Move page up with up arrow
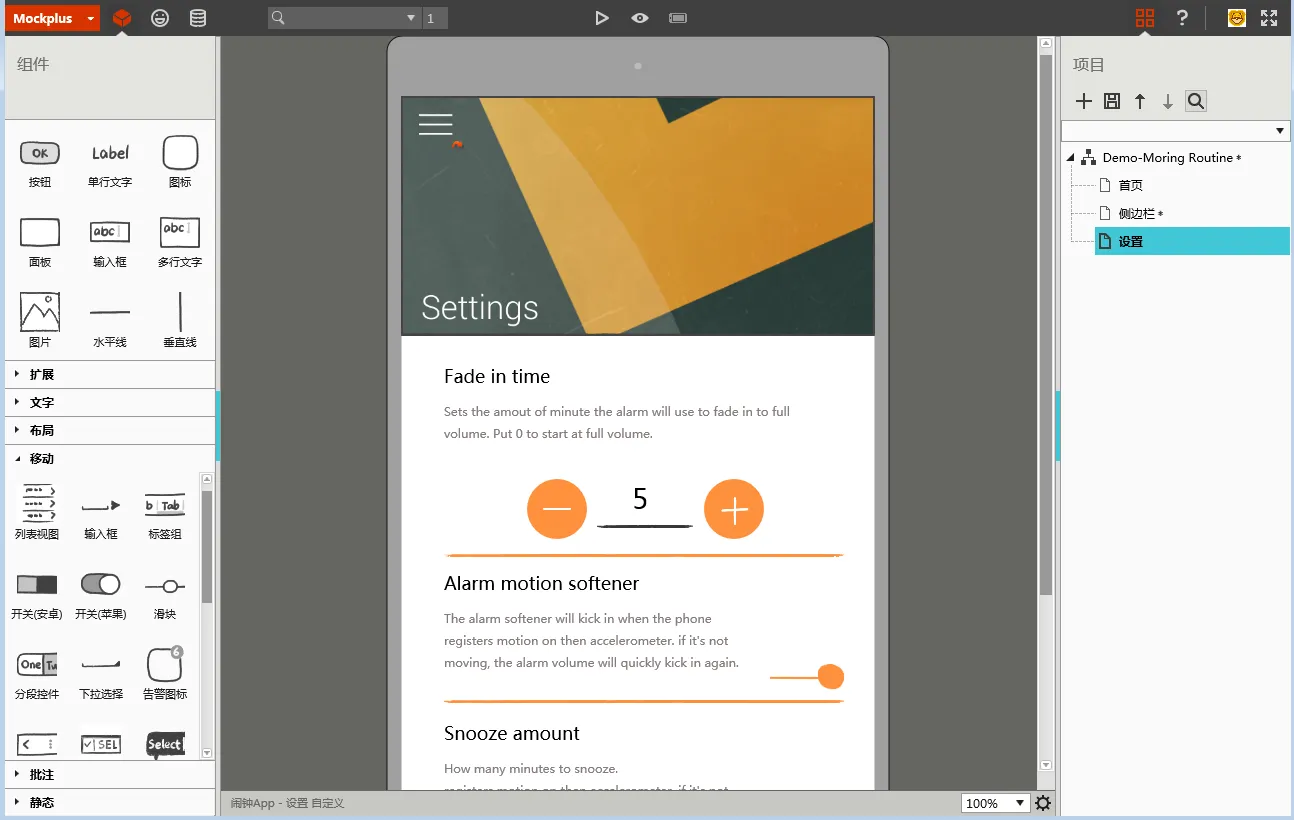Screen dimensions: 1294x820 pyautogui.click(x=1140, y=101)
